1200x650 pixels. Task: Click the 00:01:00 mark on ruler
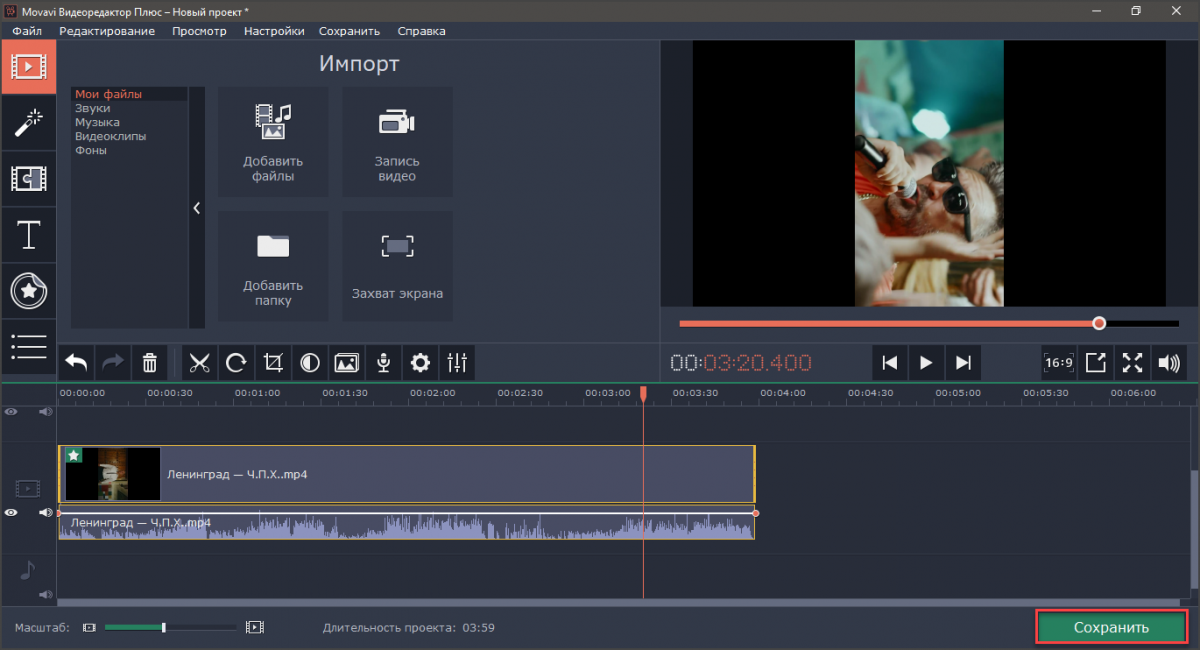(258, 393)
